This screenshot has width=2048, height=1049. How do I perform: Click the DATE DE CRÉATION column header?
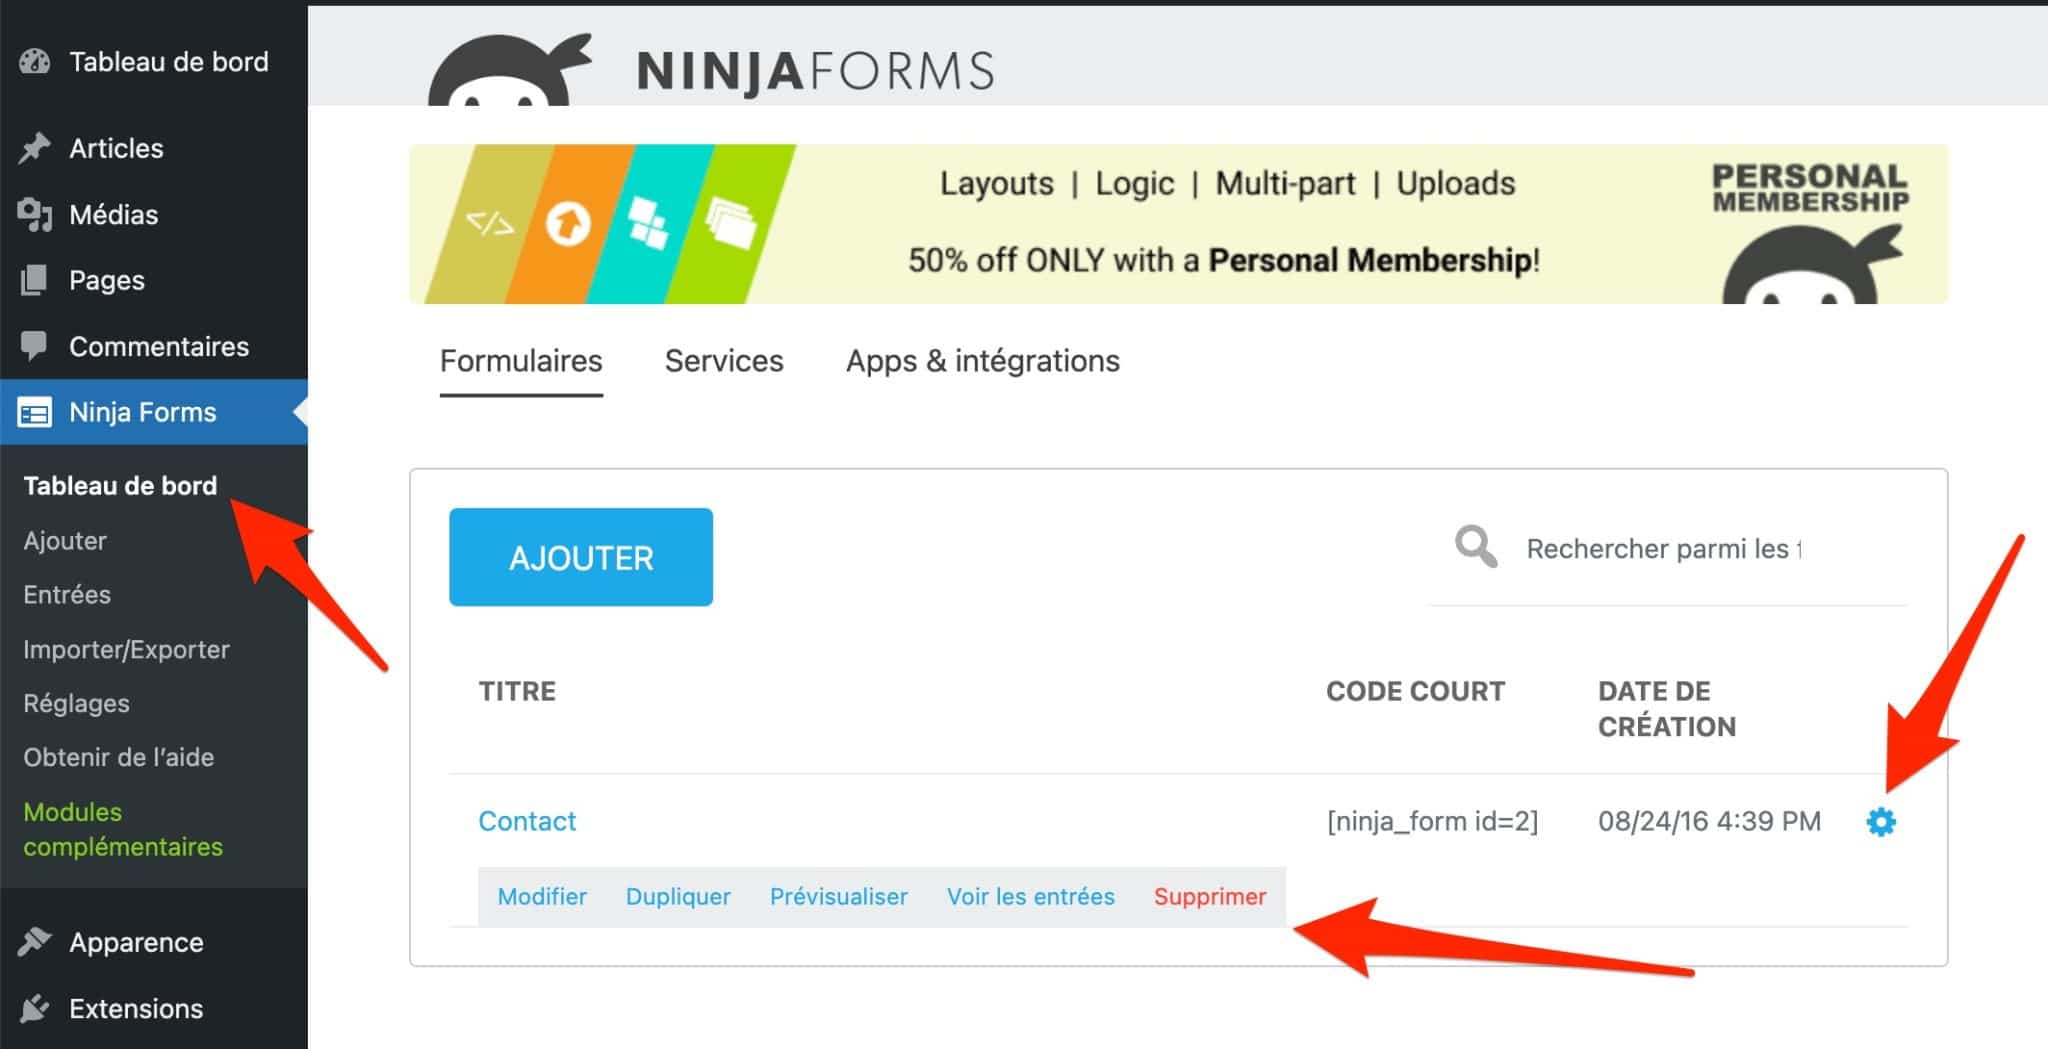pyautogui.click(x=1667, y=709)
